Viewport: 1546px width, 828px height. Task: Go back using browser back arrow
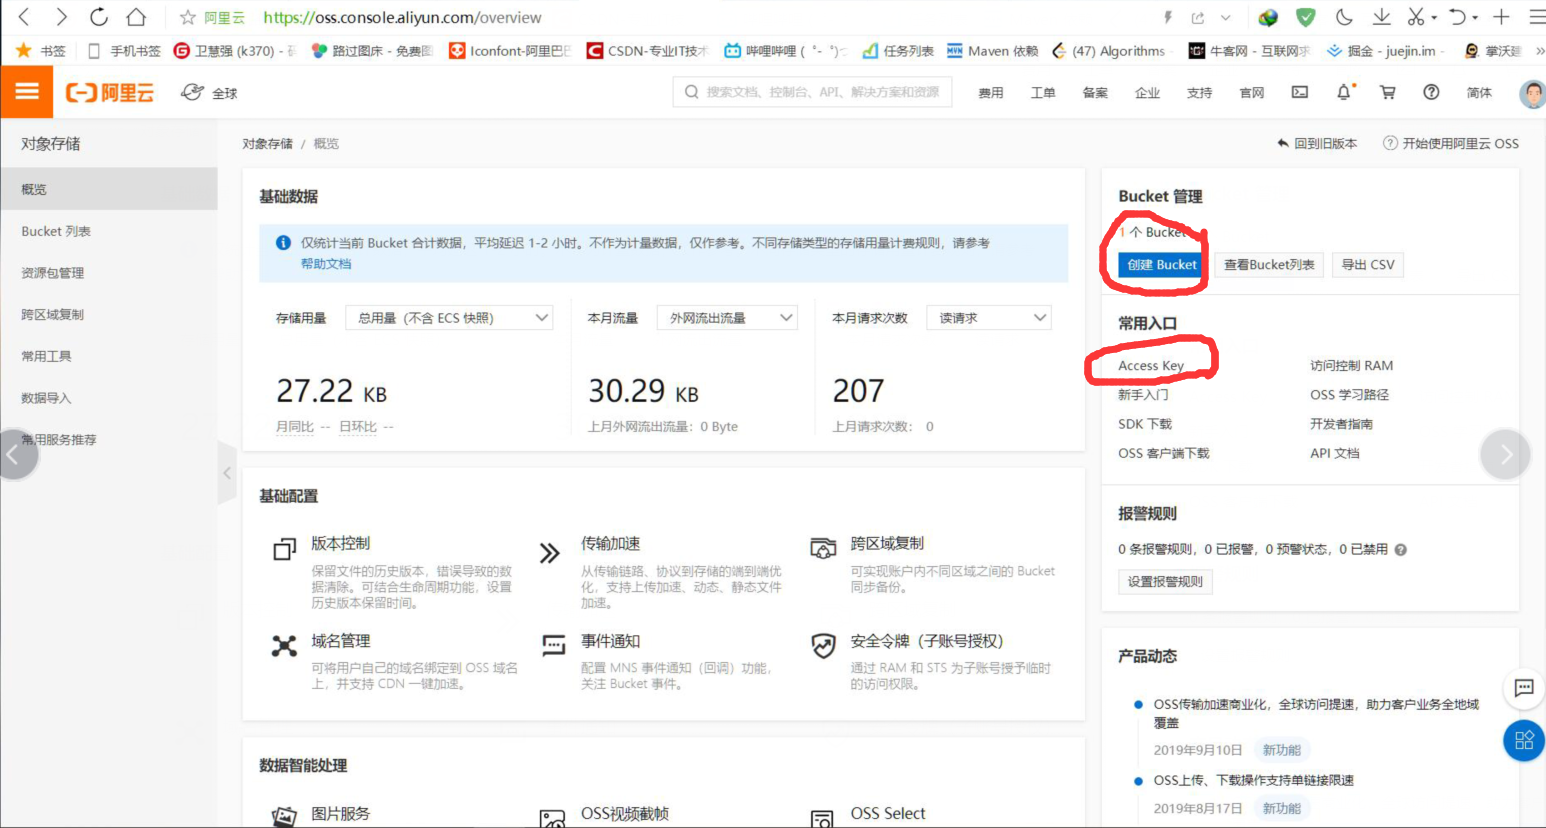pos(25,17)
